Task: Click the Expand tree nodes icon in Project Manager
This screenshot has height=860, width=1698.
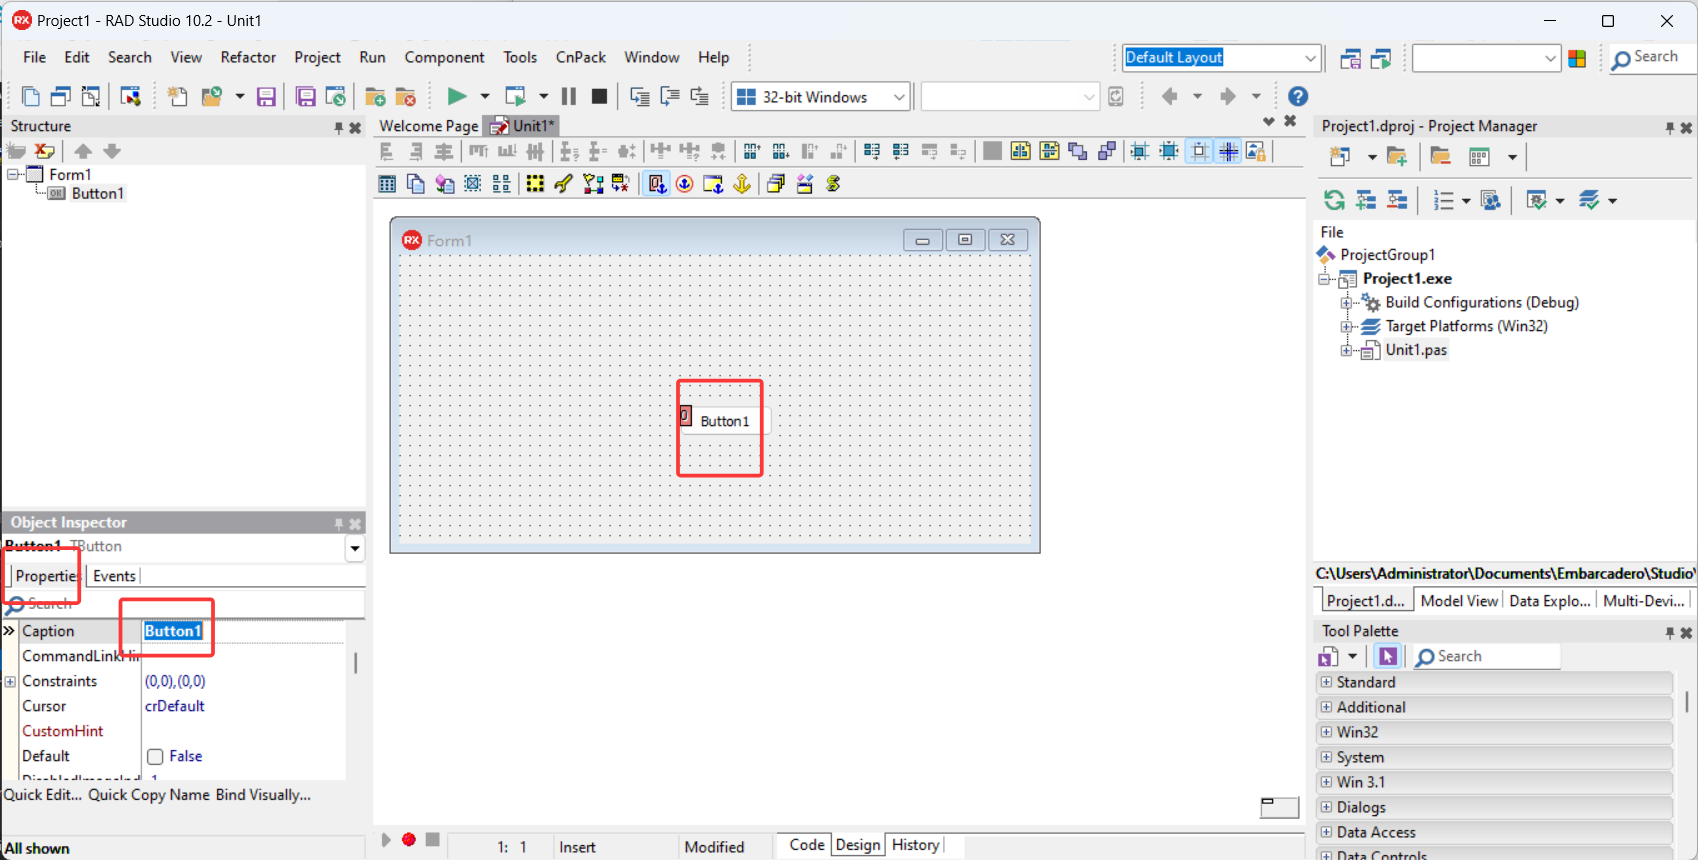Action: pyautogui.click(x=1366, y=200)
